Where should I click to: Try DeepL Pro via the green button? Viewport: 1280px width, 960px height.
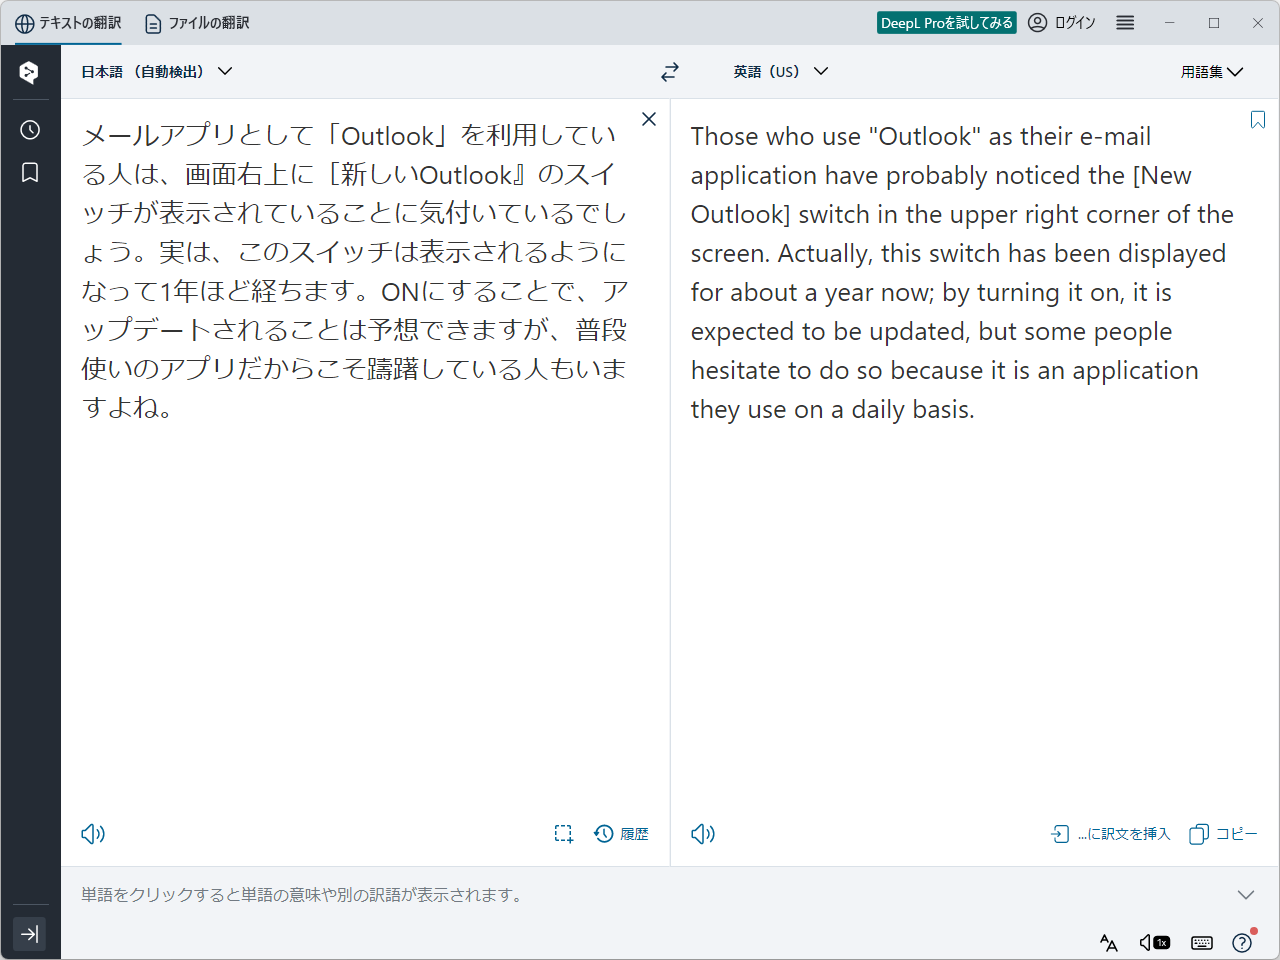click(x=946, y=21)
